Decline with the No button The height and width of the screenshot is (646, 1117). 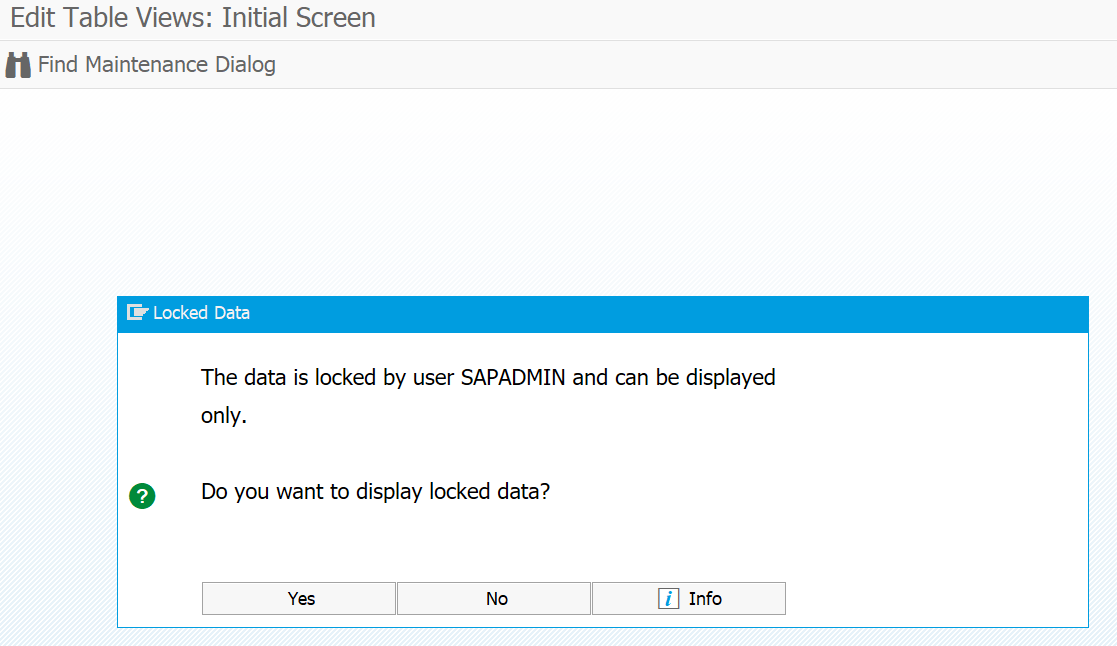[x=494, y=598]
